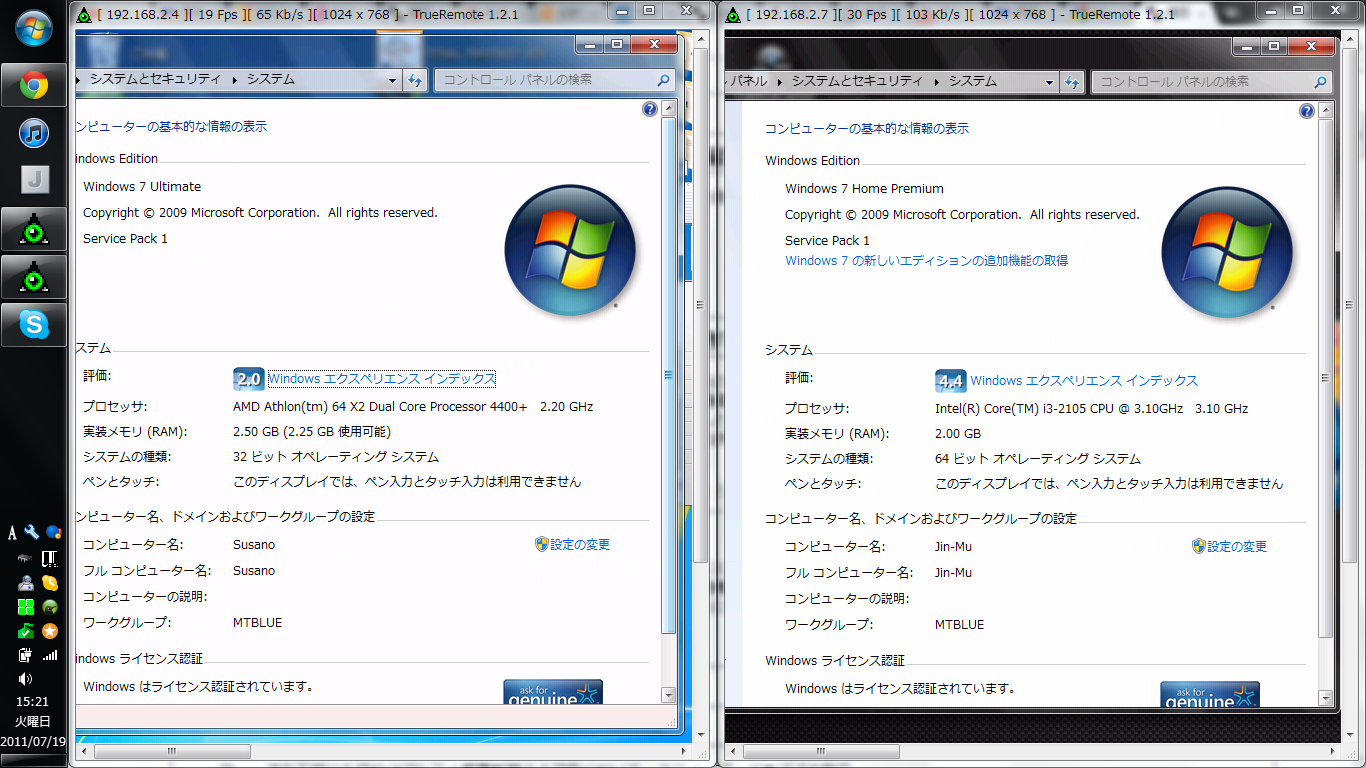Open the volume speaker tray icon
1366x768 pixels.
point(26,679)
